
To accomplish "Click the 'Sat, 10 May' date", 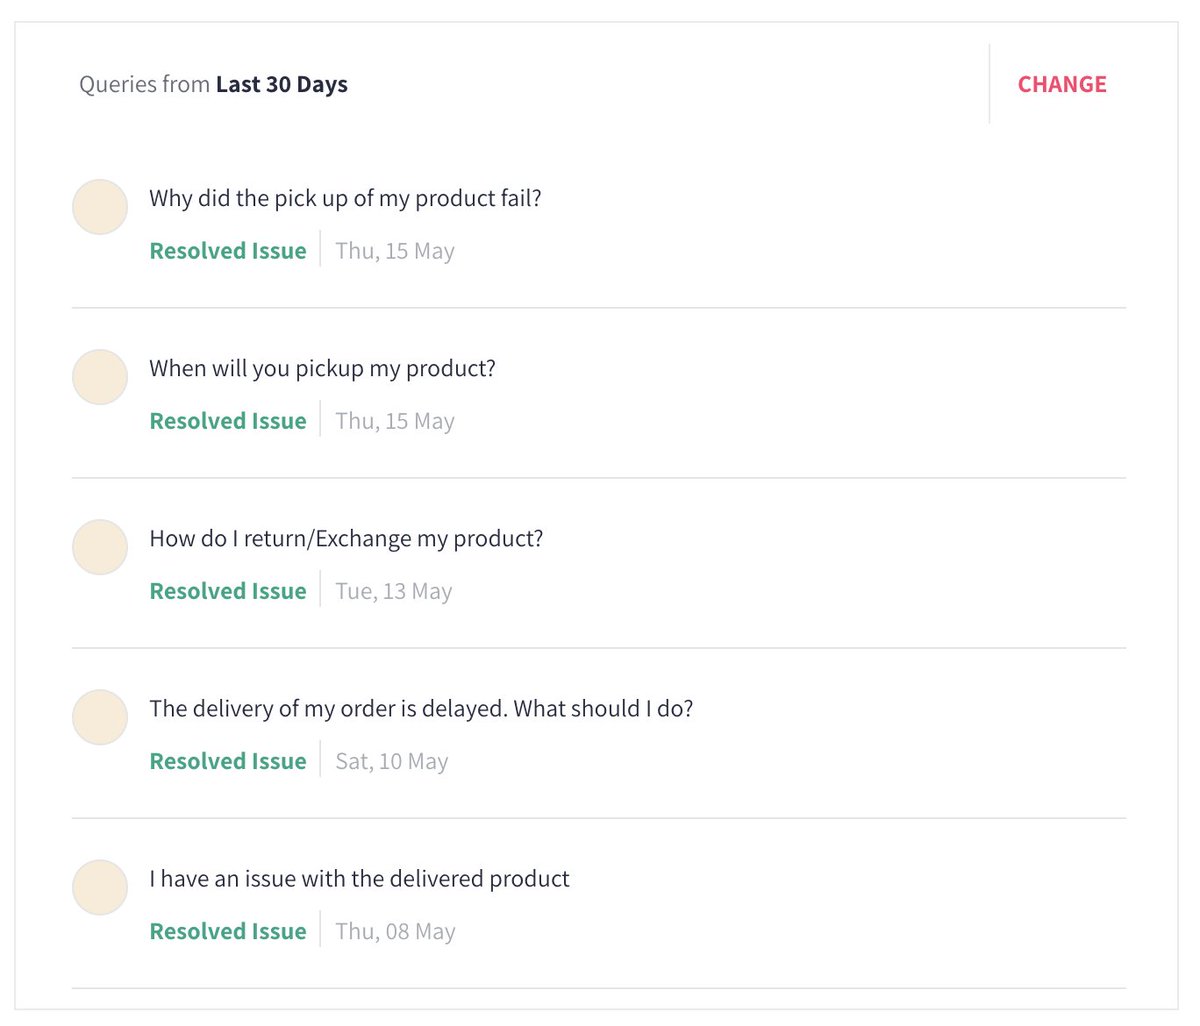I will (392, 761).
